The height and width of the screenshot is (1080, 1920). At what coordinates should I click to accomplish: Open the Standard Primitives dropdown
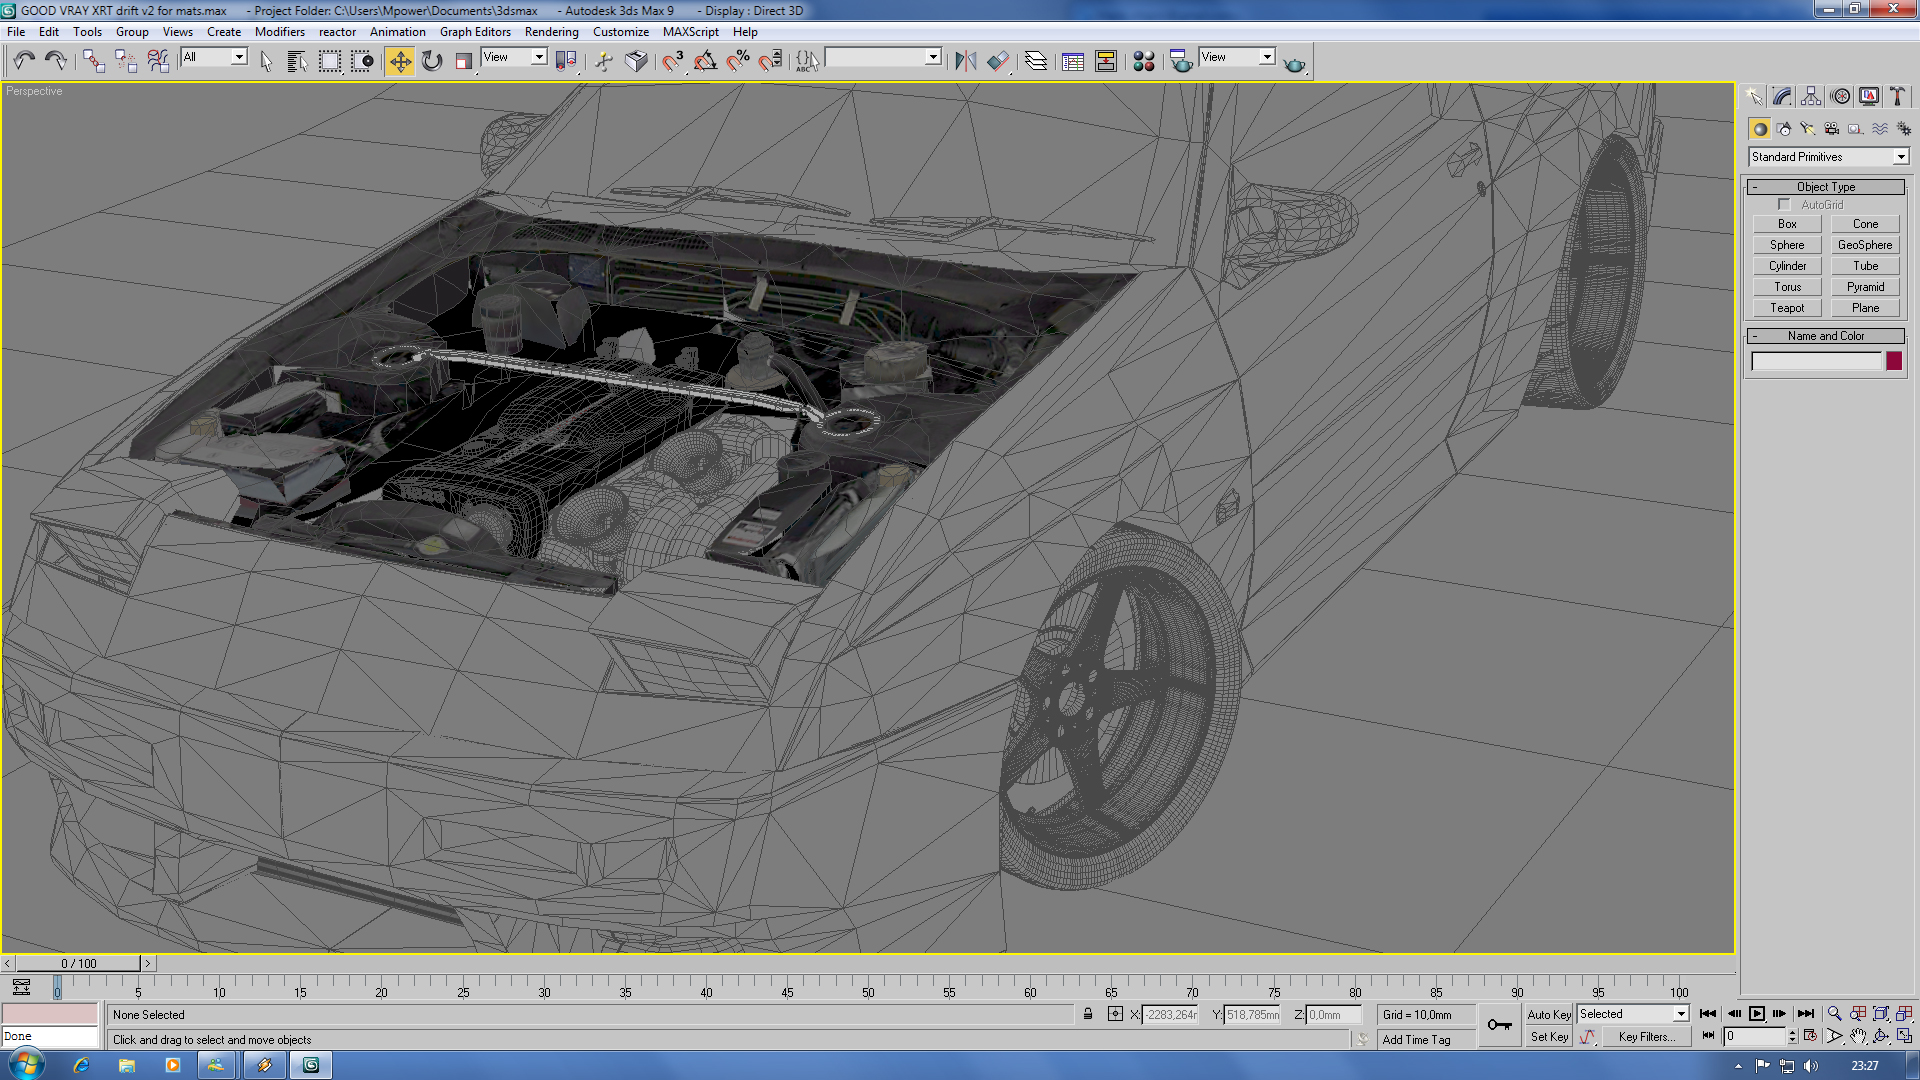[1900, 157]
